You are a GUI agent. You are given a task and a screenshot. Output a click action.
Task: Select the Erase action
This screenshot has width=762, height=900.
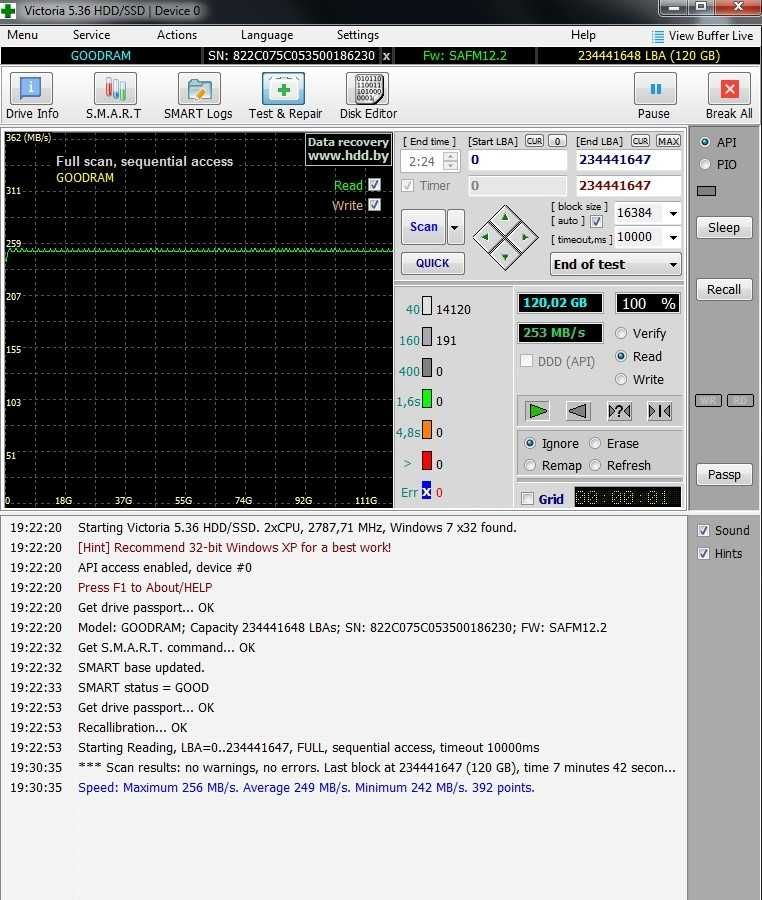pyautogui.click(x=596, y=444)
